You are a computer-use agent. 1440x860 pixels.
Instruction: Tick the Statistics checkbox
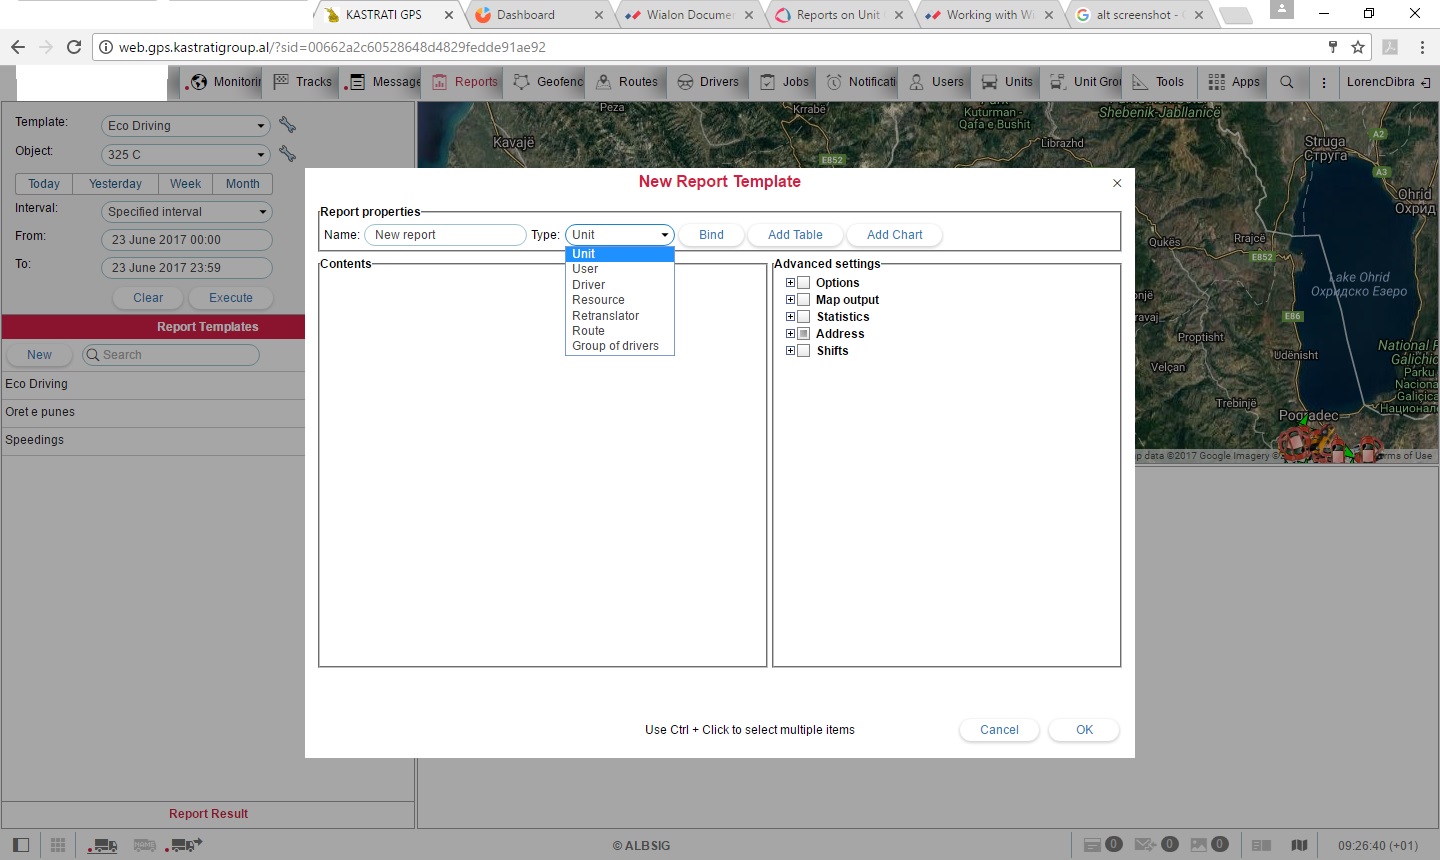click(803, 317)
